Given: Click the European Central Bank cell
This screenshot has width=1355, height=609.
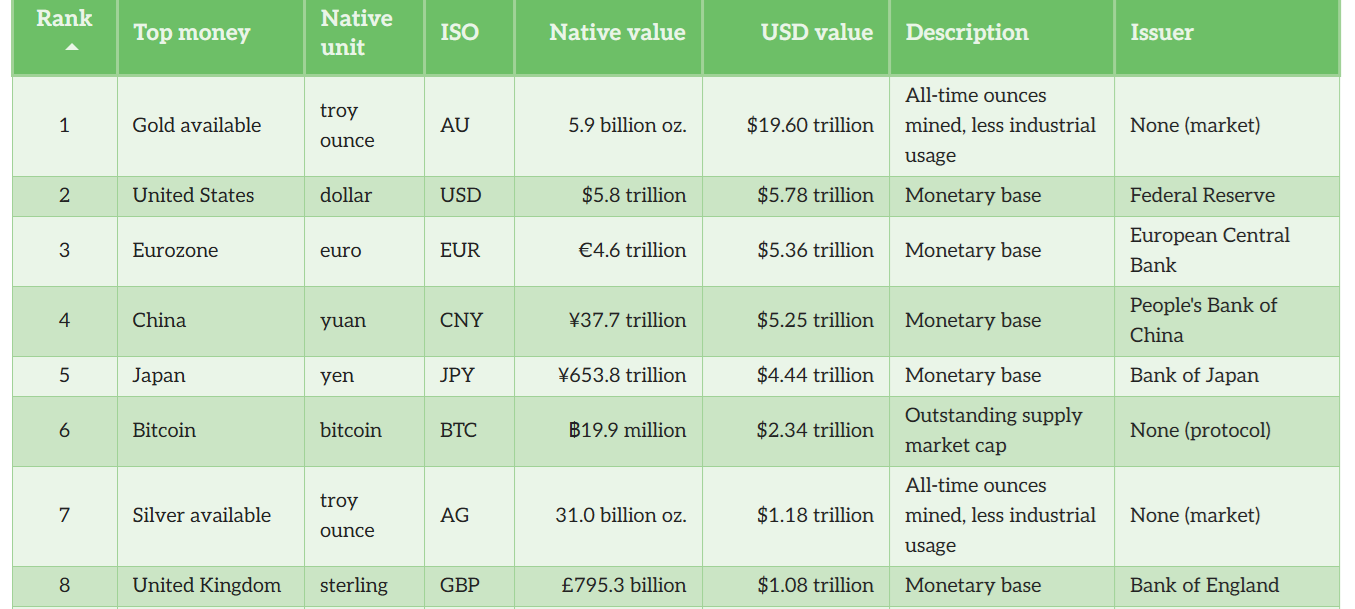Looking at the screenshot, I should (1209, 250).
